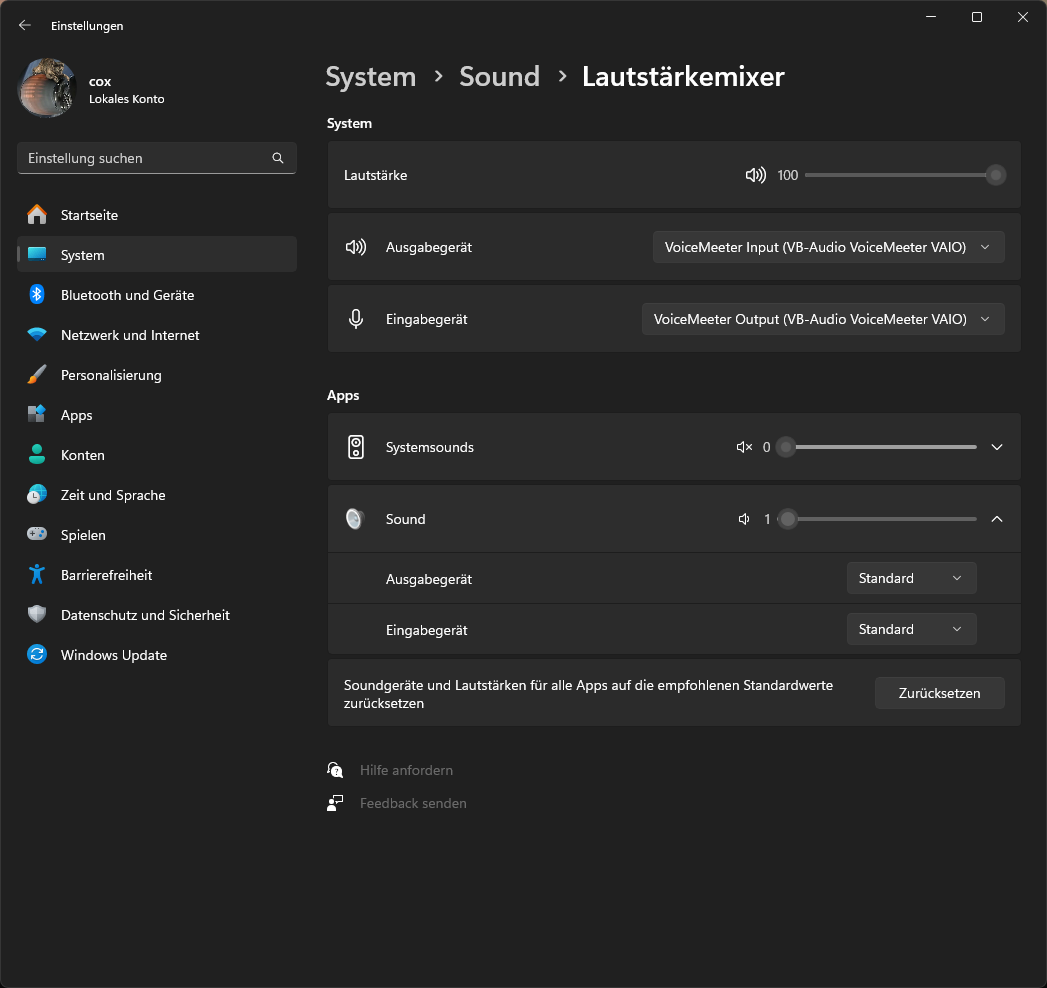The height and width of the screenshot is (988, 1047).
Task: Mute system volume via Lautstärke speaker icon
Action: [755, 175]
